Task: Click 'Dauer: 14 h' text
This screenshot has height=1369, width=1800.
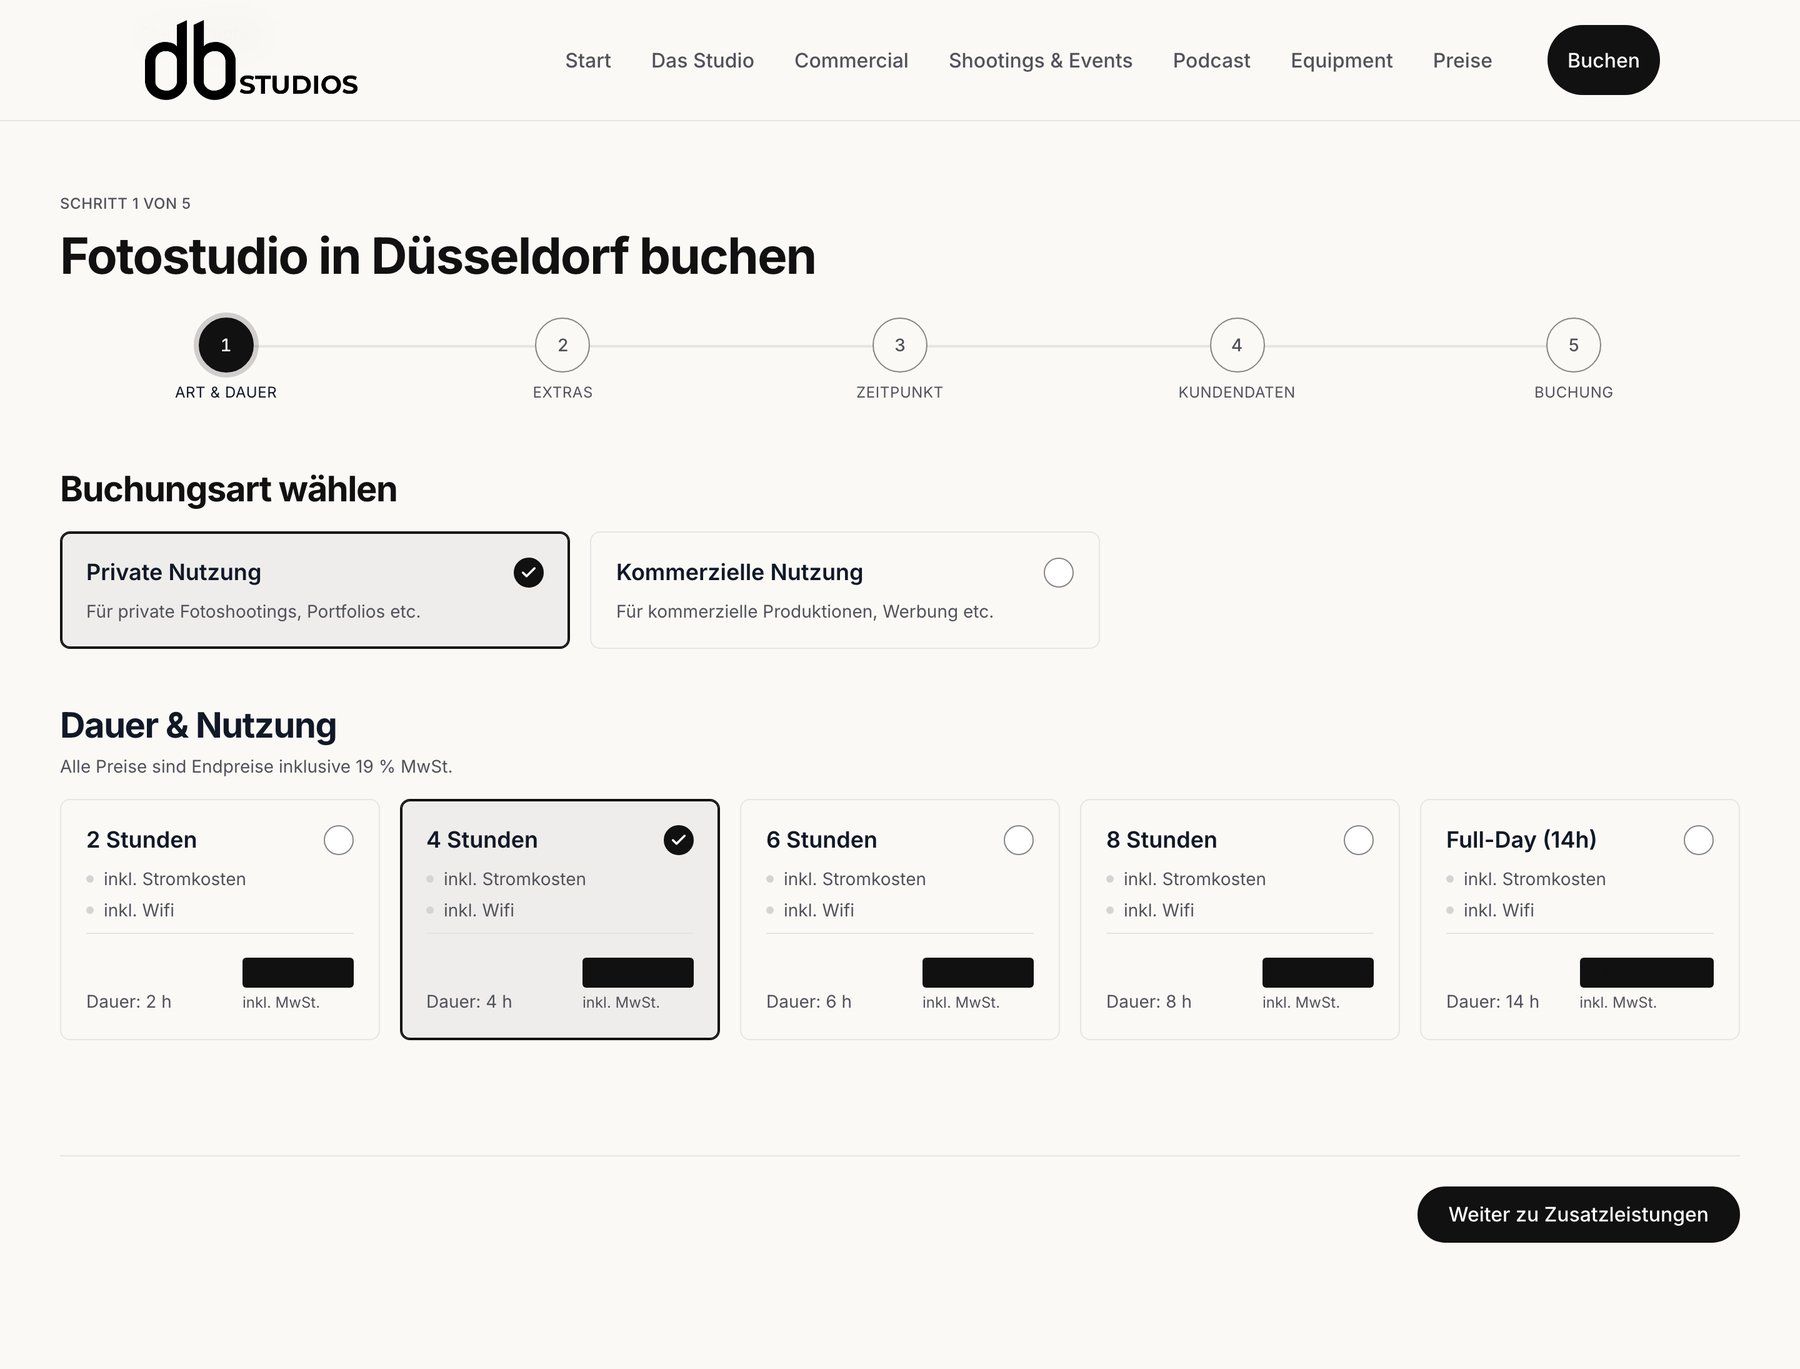Action: point(1493,1002)
